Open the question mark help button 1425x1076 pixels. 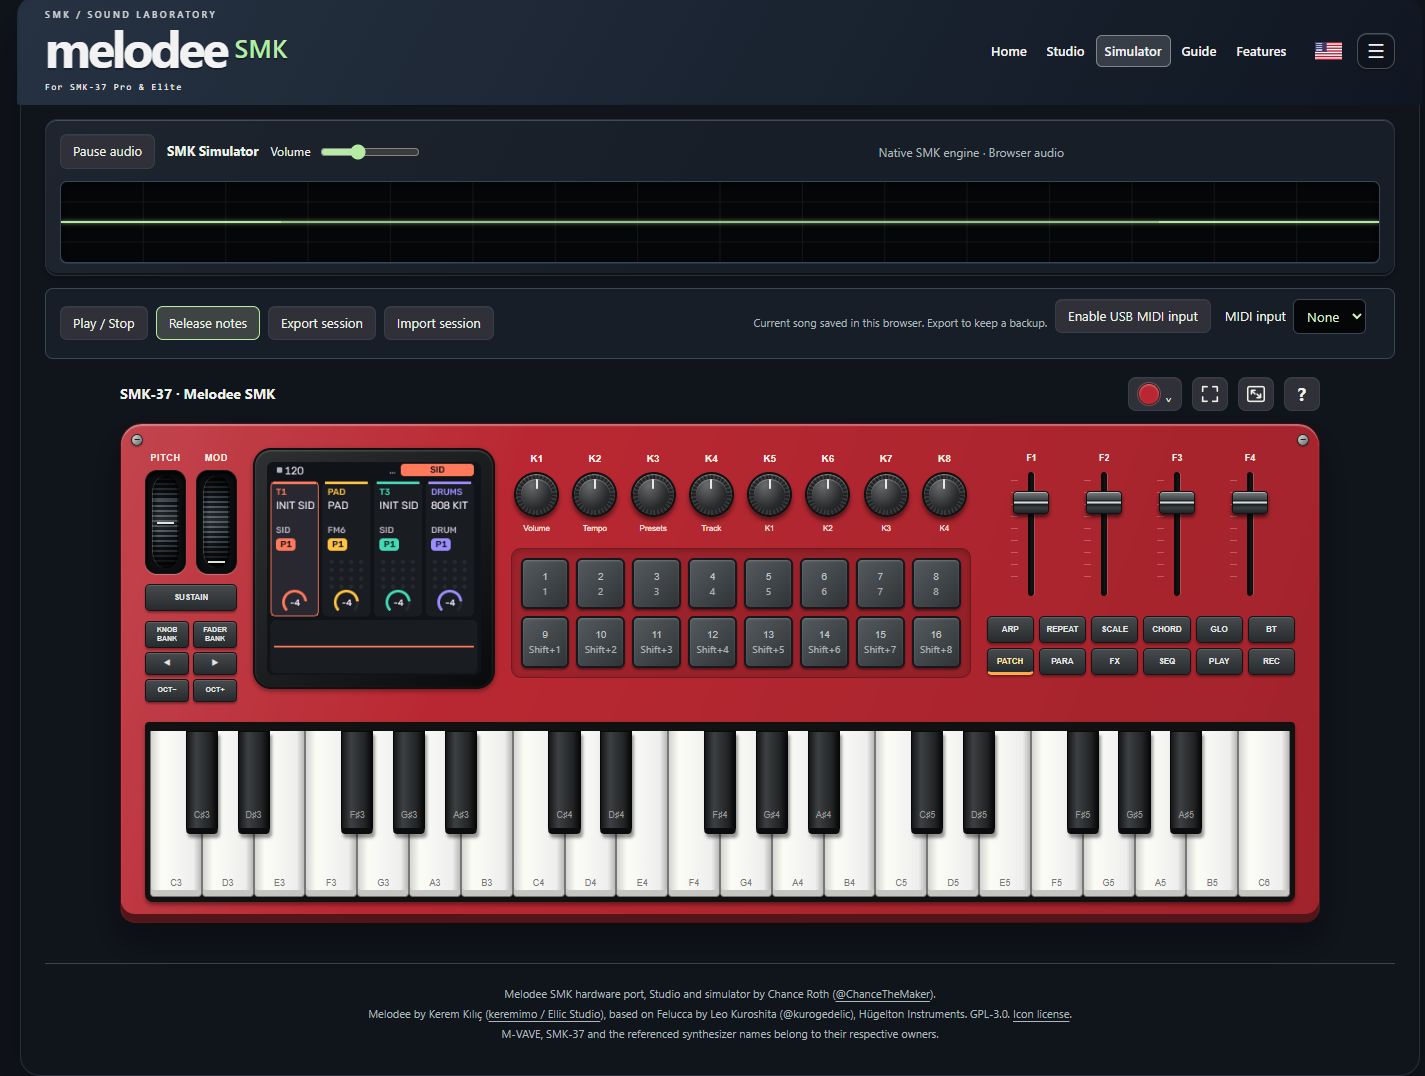click(1301, 394)
